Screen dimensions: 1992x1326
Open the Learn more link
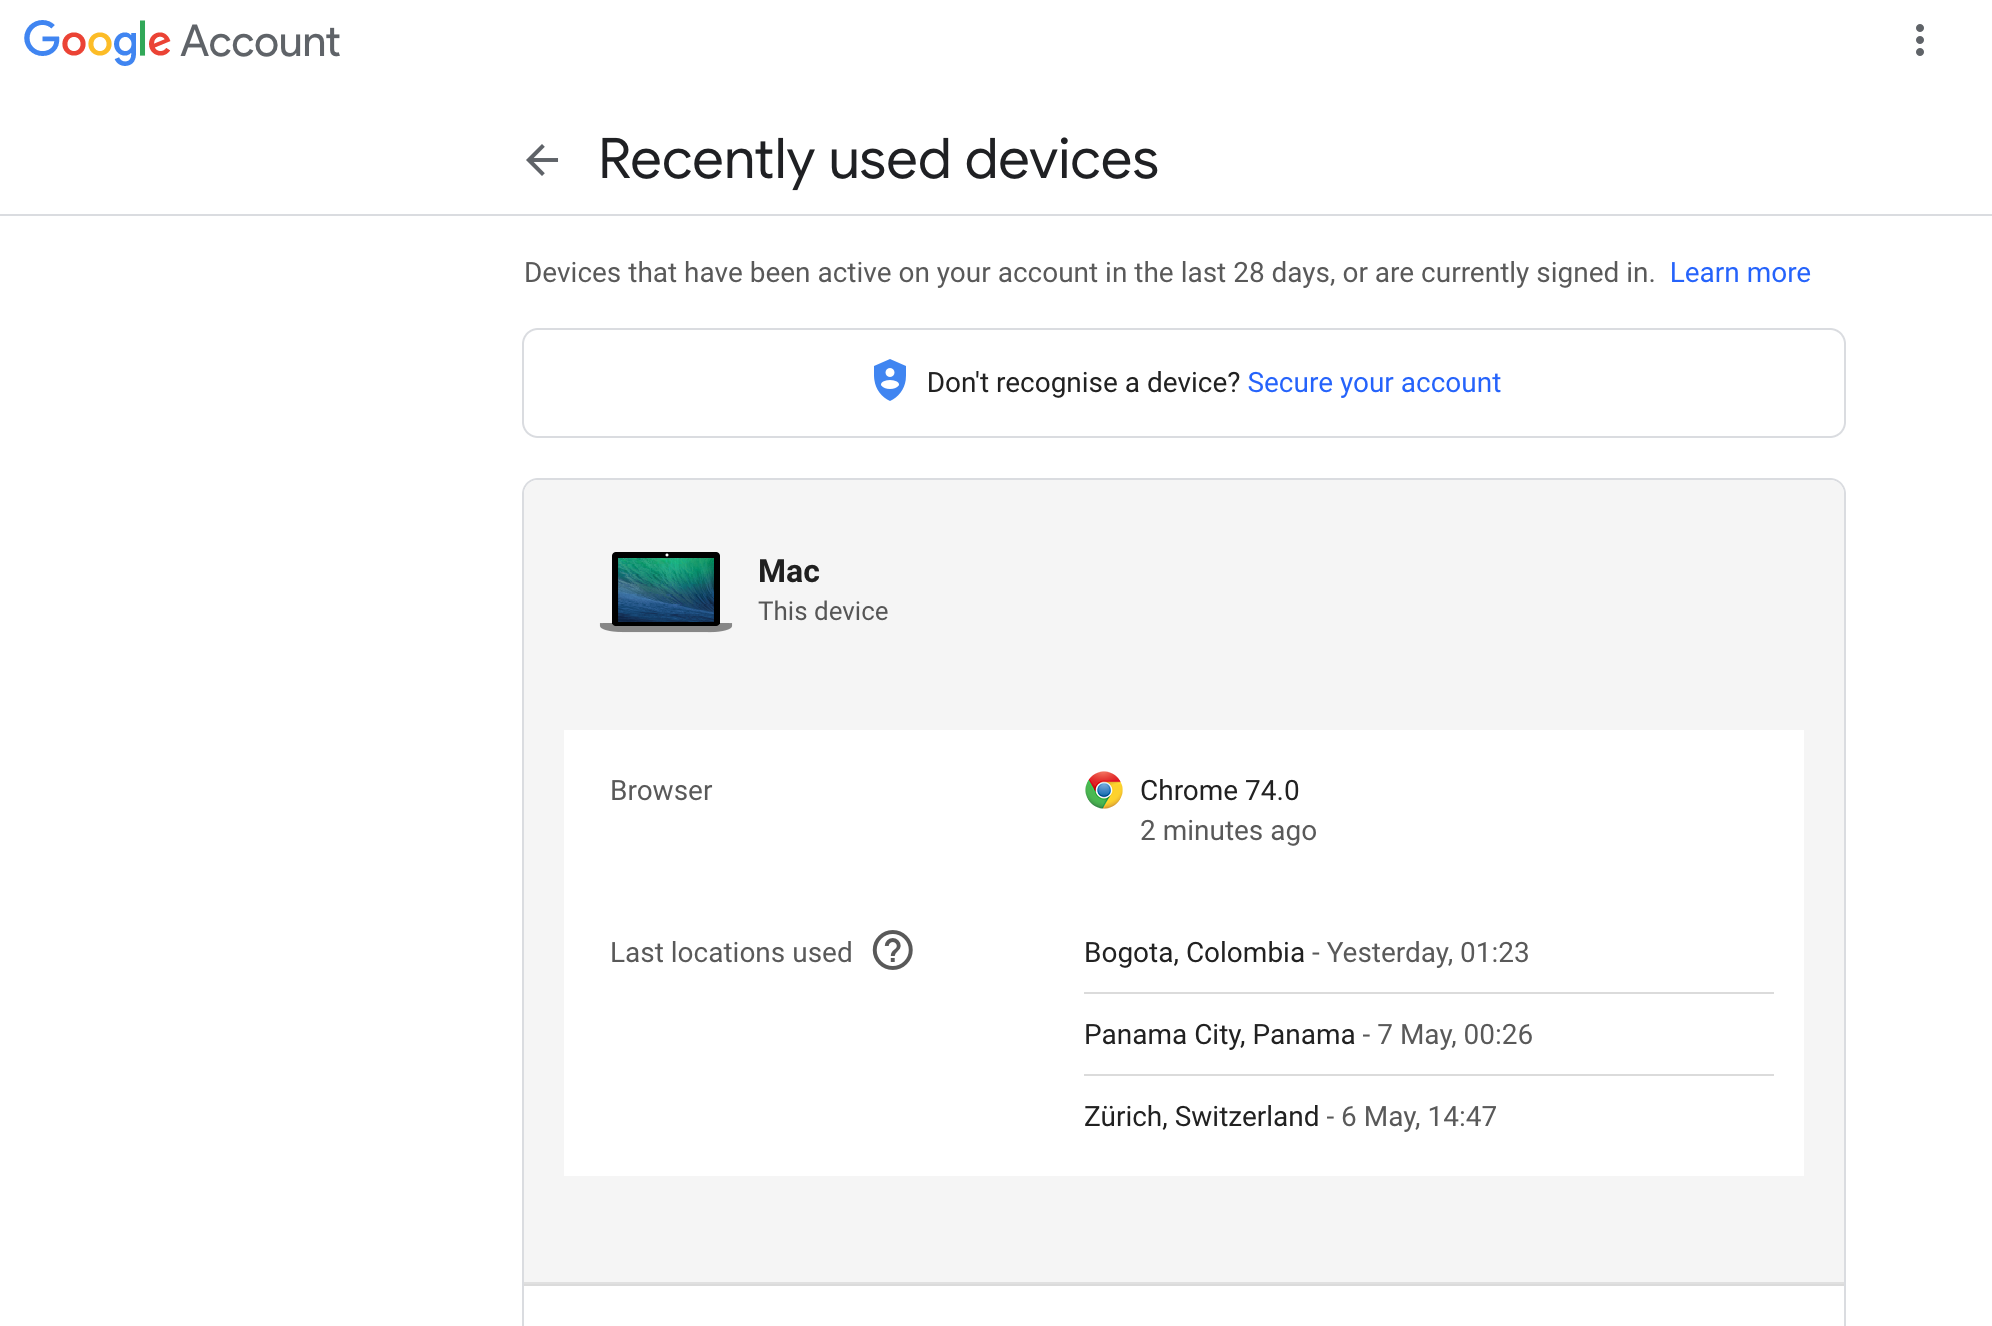1740,272
